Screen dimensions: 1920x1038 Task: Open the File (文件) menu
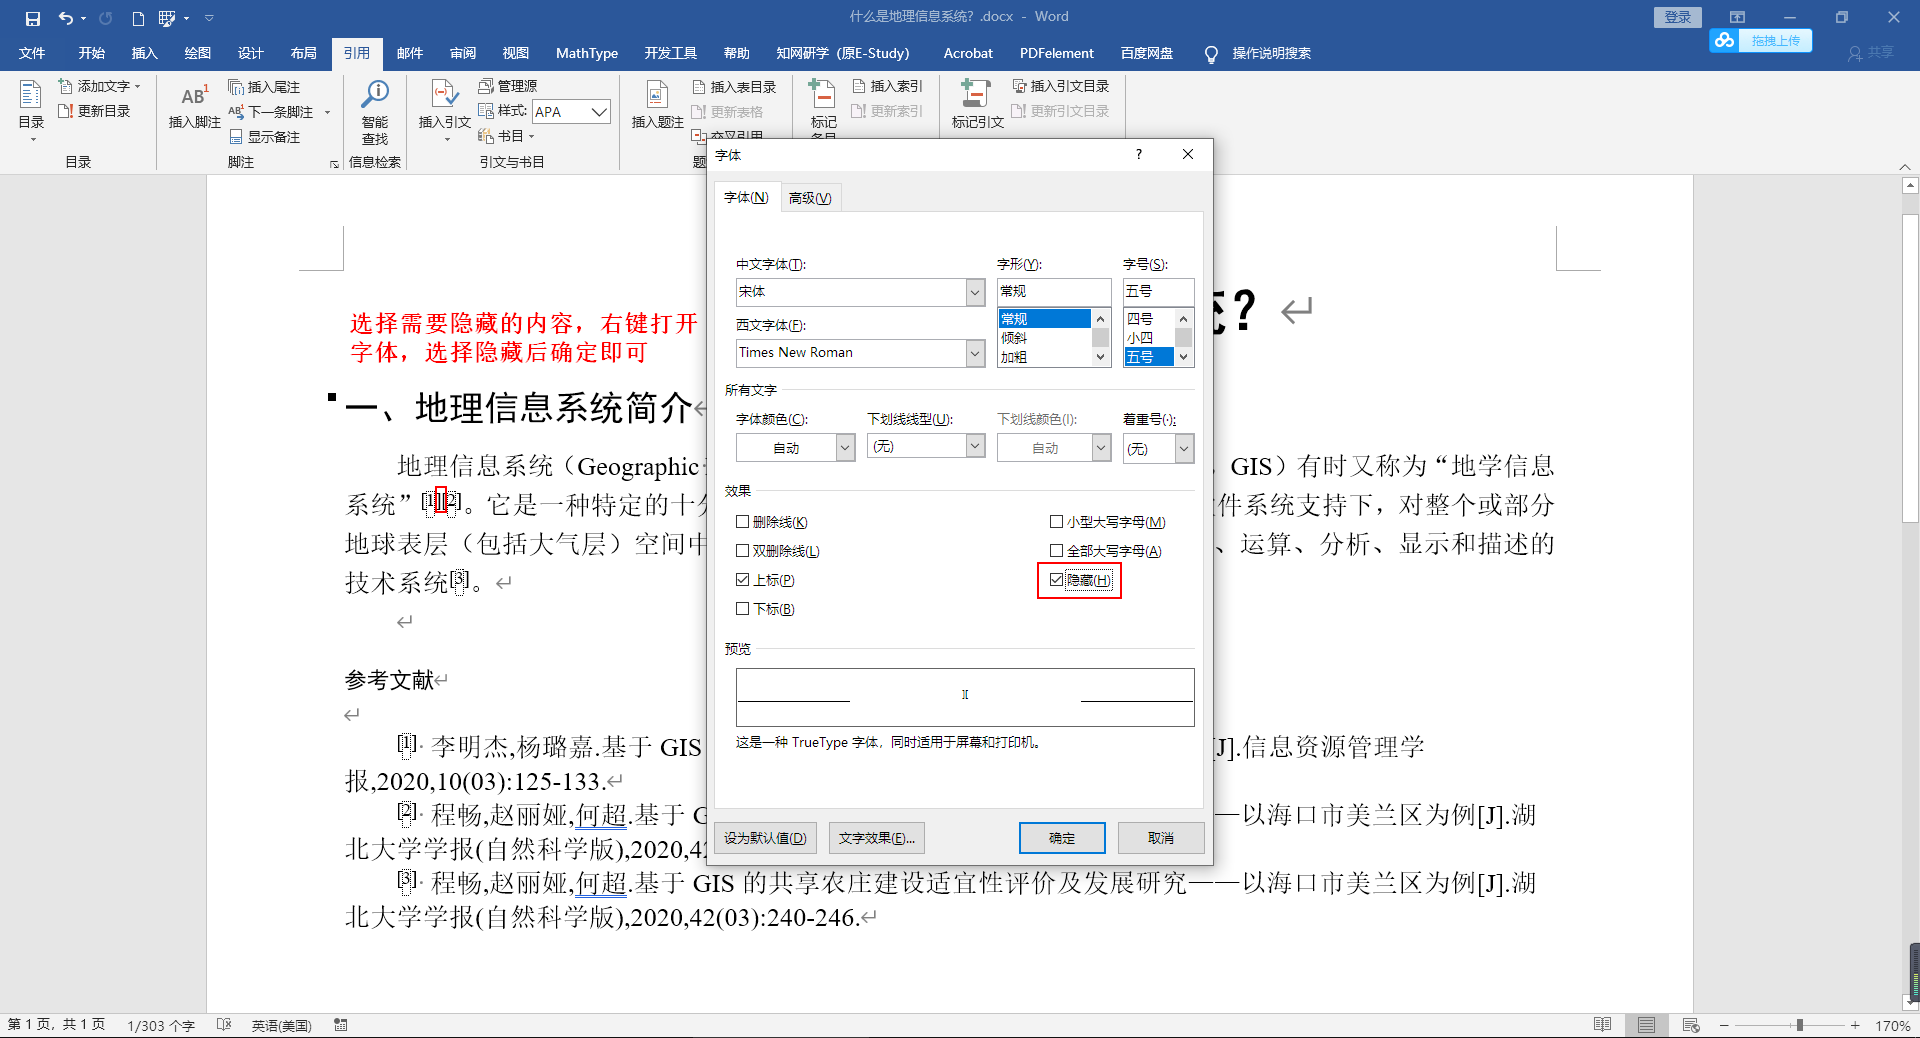pyautogui.click(x=32, y=53)
